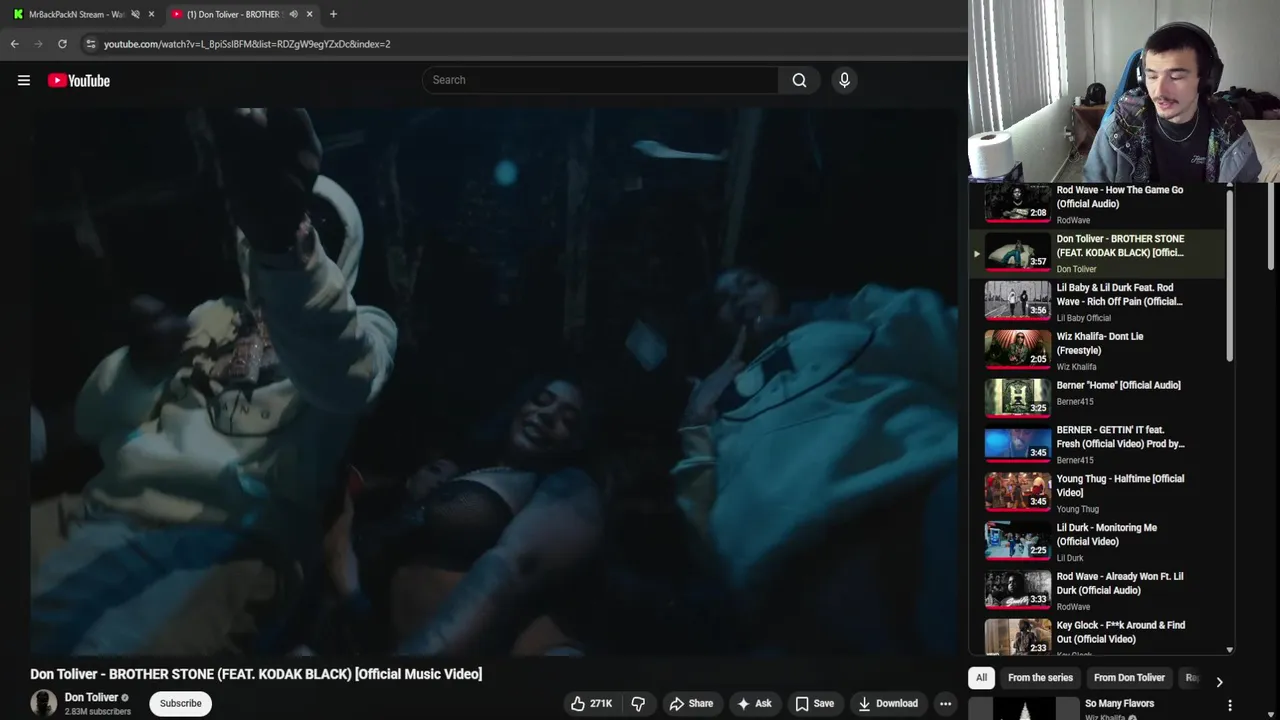Select the All filter chip
Viewport: 1280px width, 720px height.
pyautogui.click(x=981, y=678)
